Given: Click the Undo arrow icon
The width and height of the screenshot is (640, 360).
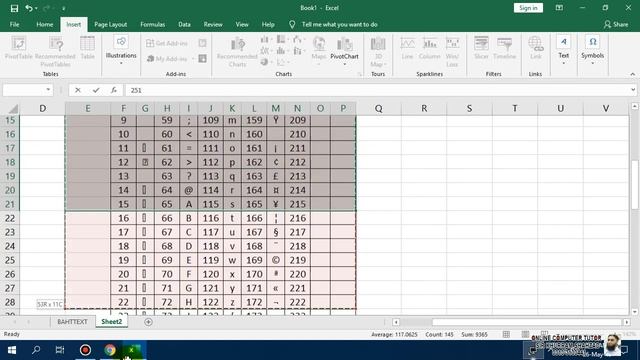Looking at the screenshot, I should coord(29,8).
